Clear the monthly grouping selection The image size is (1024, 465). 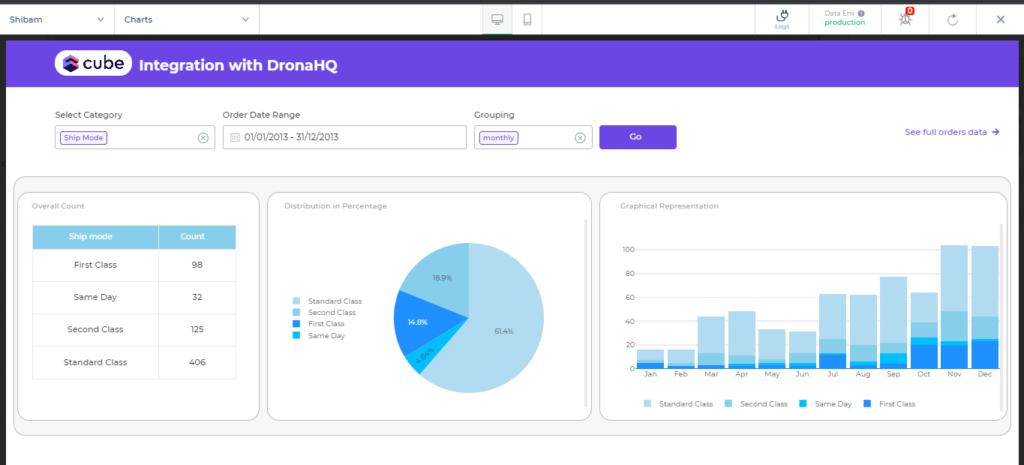(579, 138)
